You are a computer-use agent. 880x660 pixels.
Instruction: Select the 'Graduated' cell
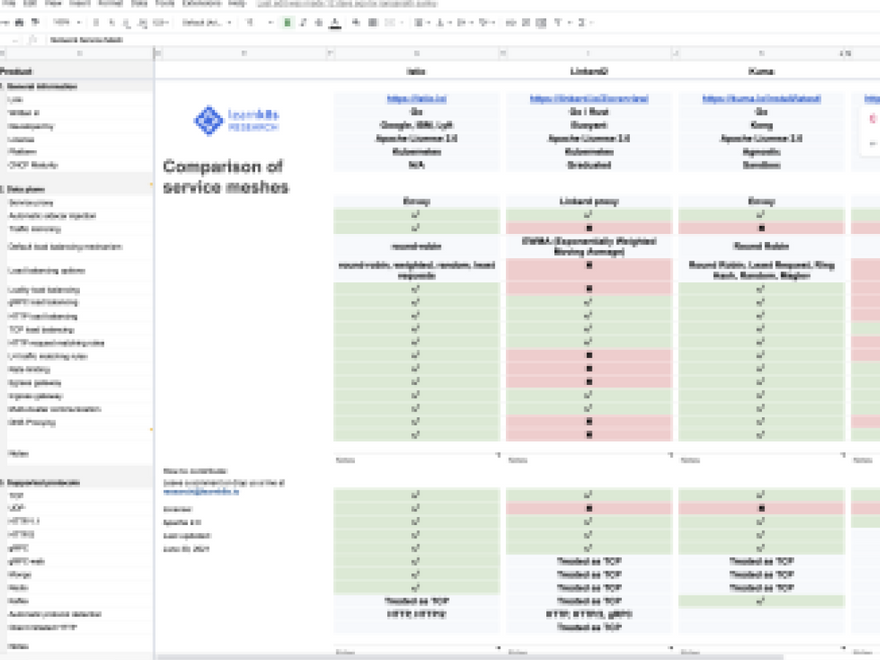coord(589,165)
